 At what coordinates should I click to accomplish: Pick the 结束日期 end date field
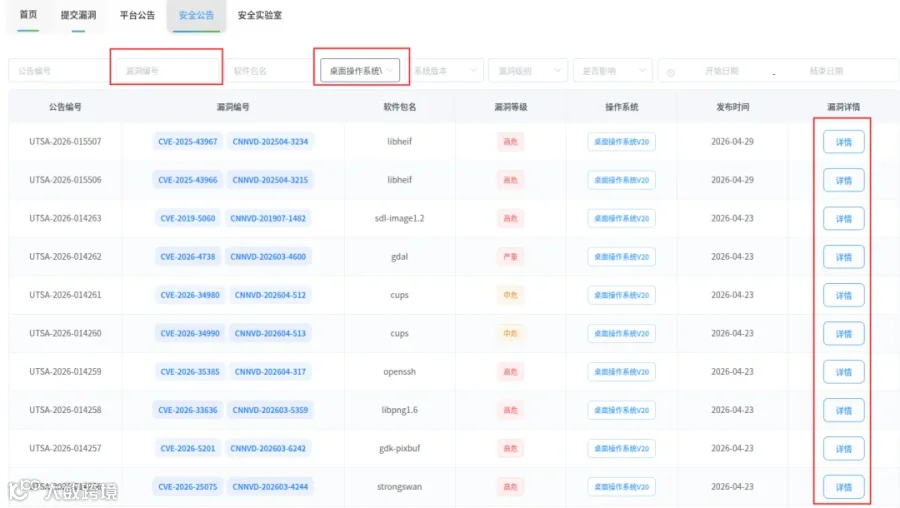click(x=826, y=71)
